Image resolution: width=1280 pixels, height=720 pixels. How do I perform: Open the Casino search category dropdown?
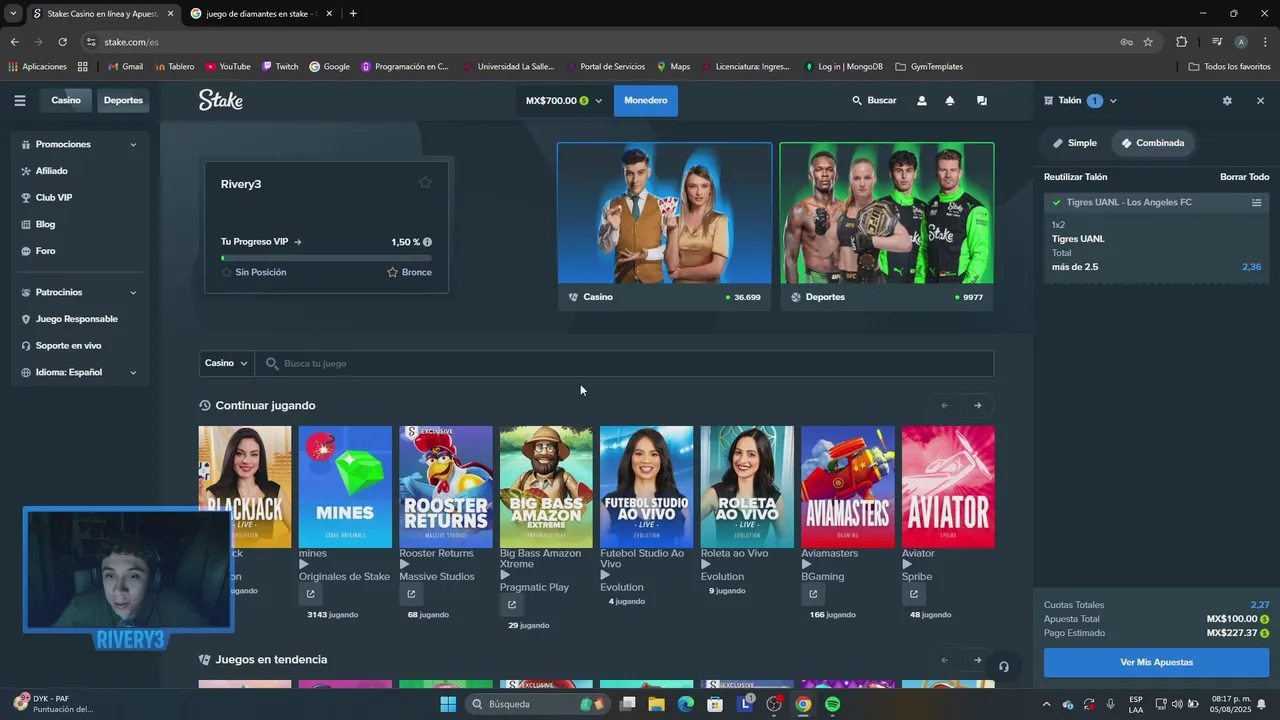pyautogui.click(x=226, y=363)
